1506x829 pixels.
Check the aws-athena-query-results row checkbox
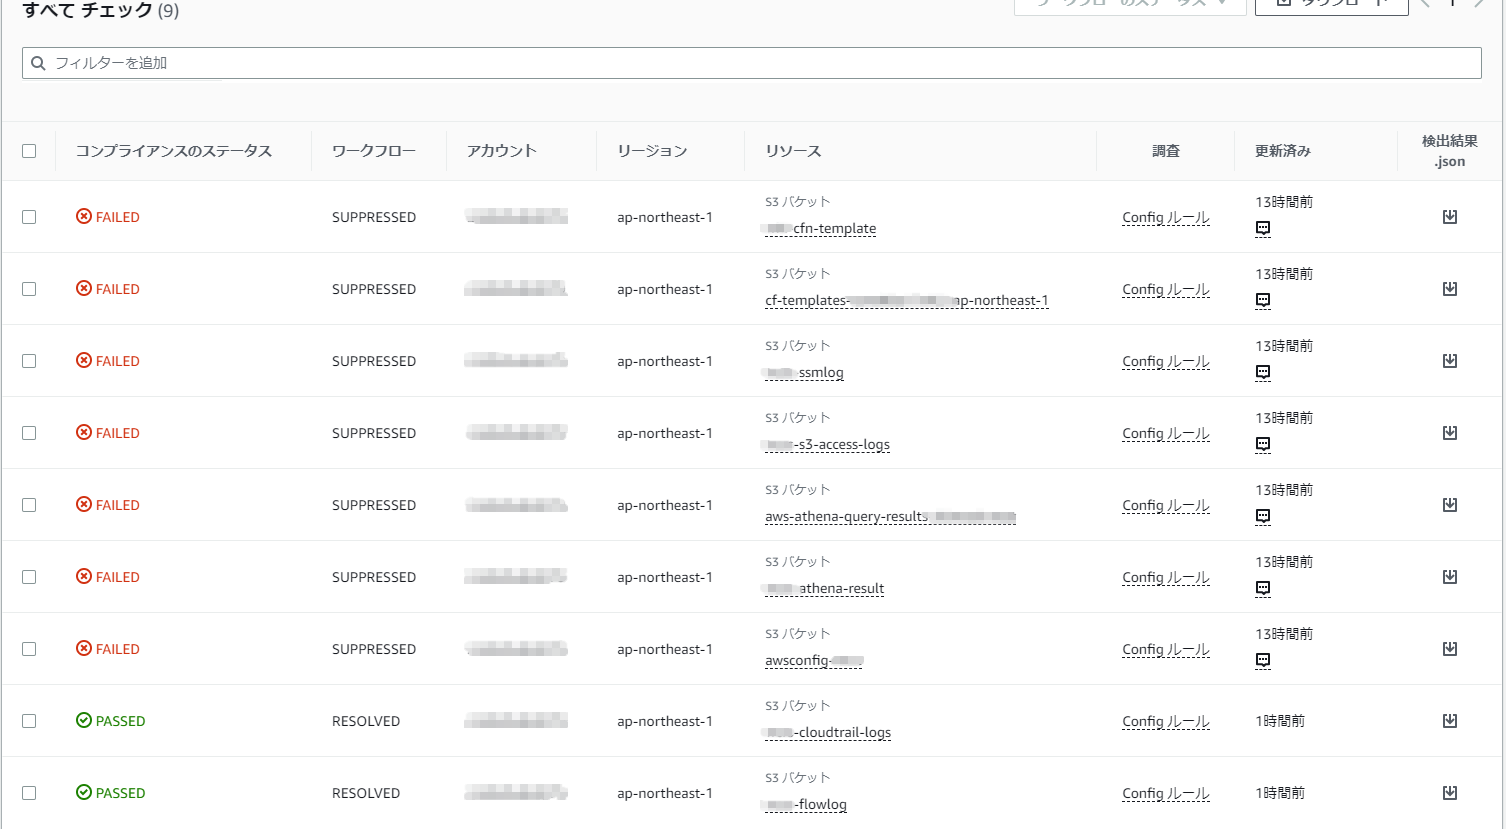(x=29, y=505)
